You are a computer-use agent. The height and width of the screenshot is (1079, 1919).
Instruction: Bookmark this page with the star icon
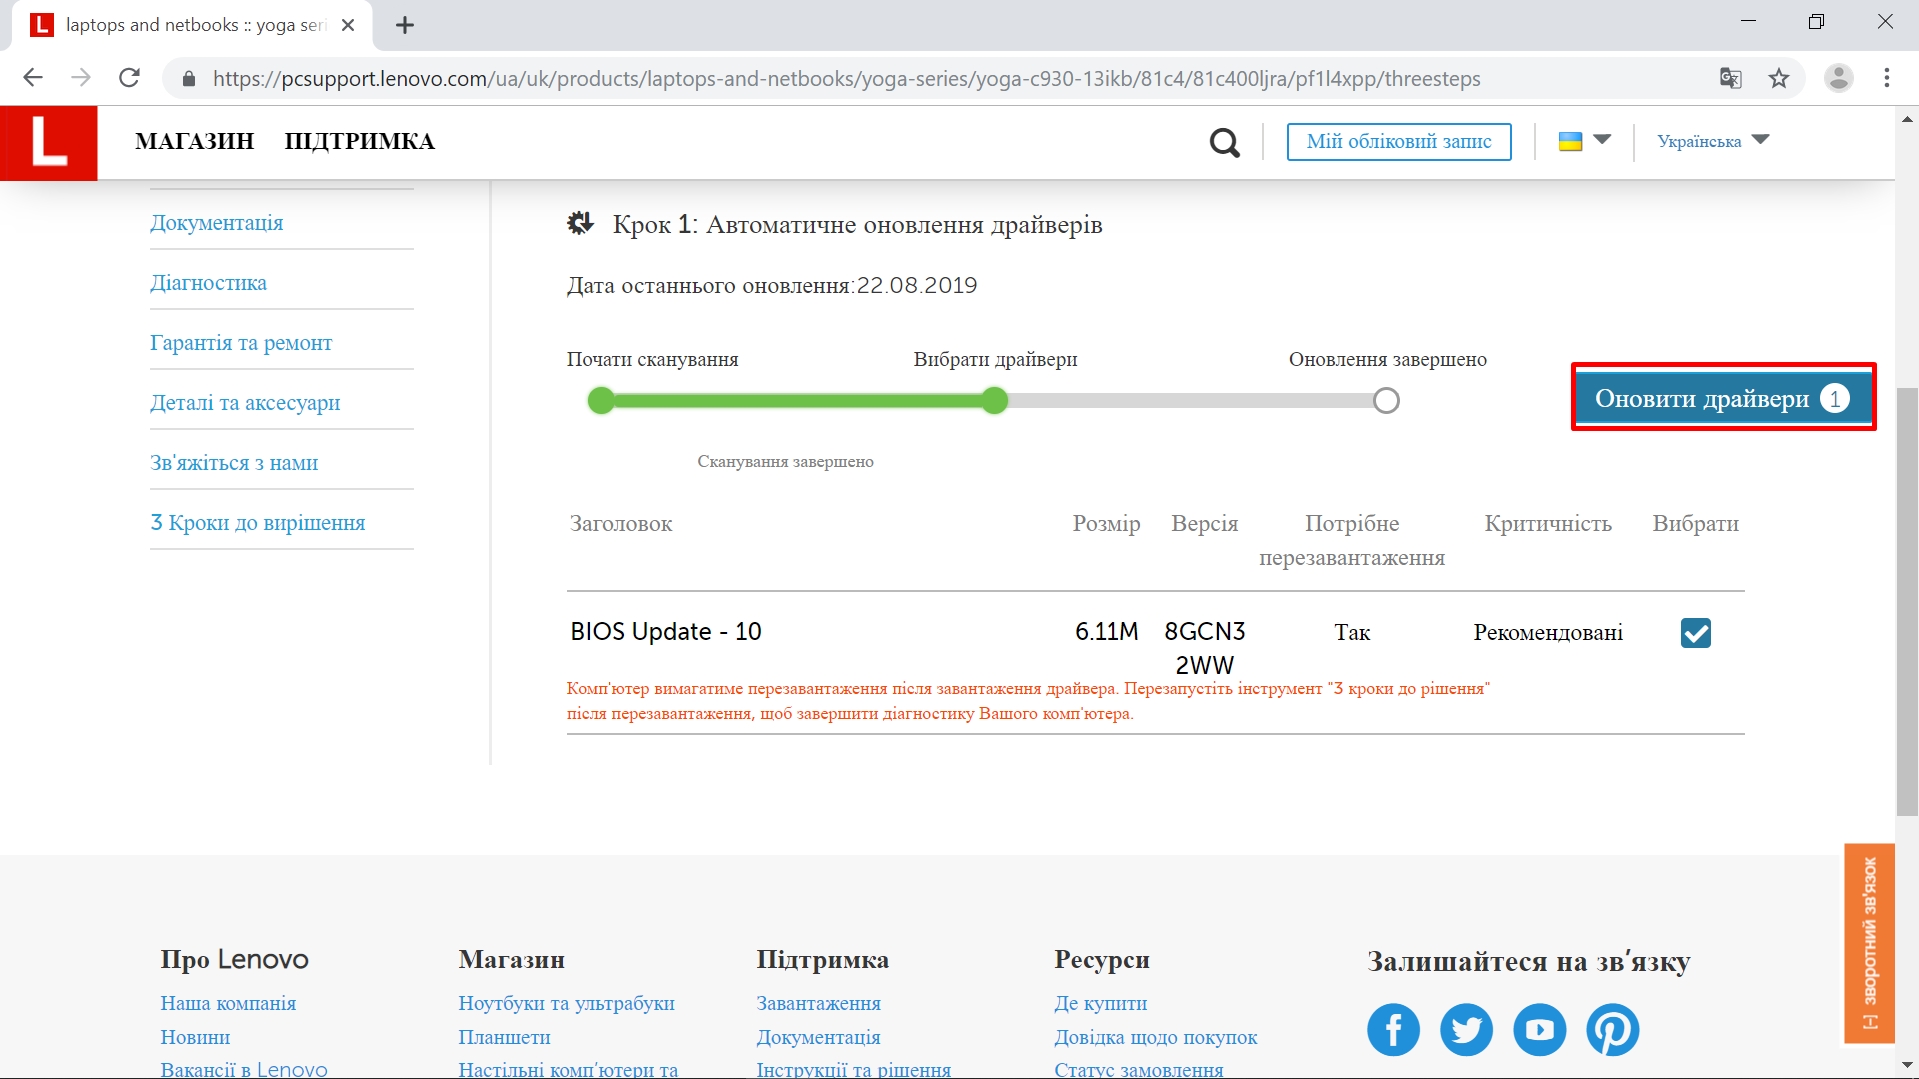point(1779,78)
